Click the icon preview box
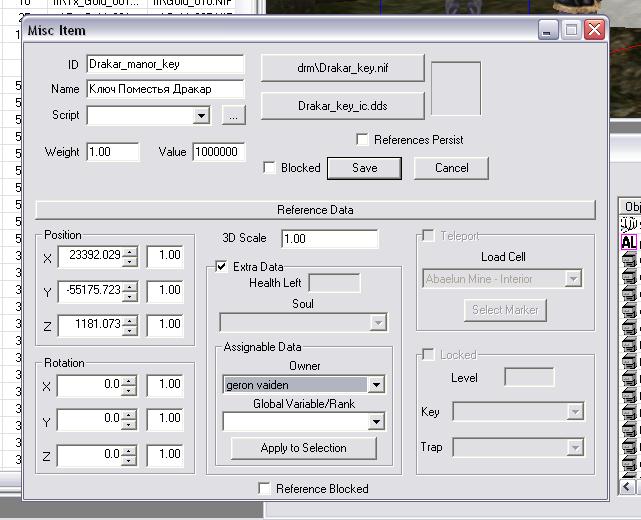The width and height of the screenshot is (641, 520). tap(455, 88)
